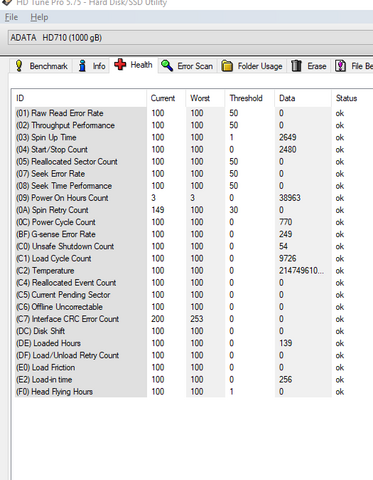Switch to the Error Scan tab
The image size is (373, 480).
click(x=187, y=66)
